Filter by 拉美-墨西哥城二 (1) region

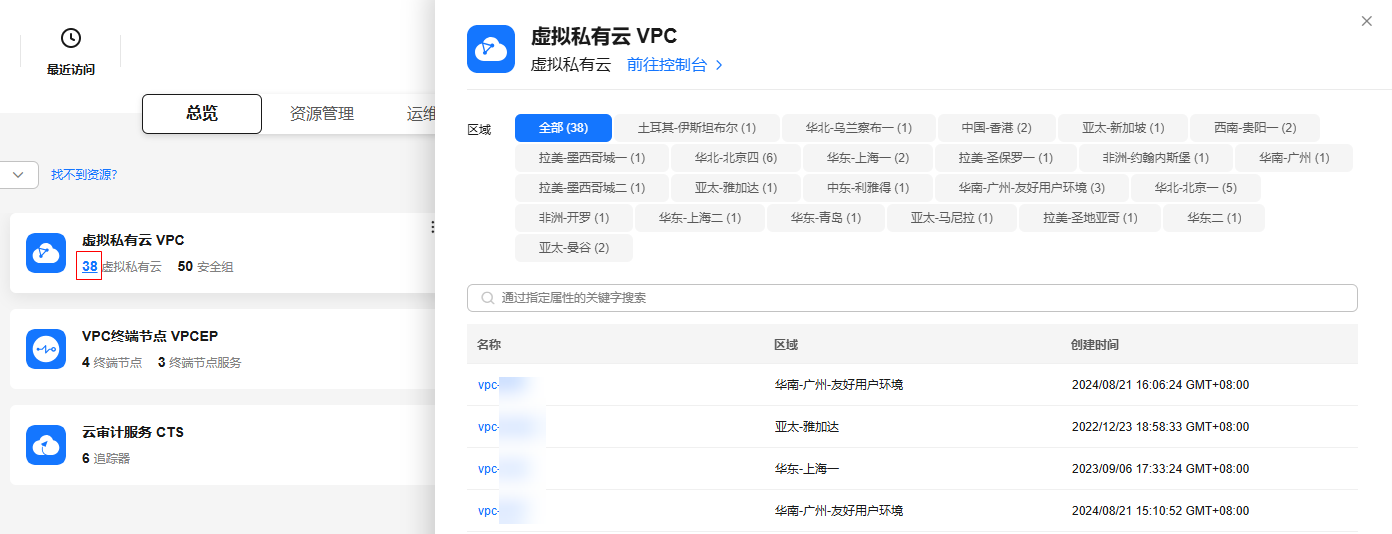click(x=592, y=188)
